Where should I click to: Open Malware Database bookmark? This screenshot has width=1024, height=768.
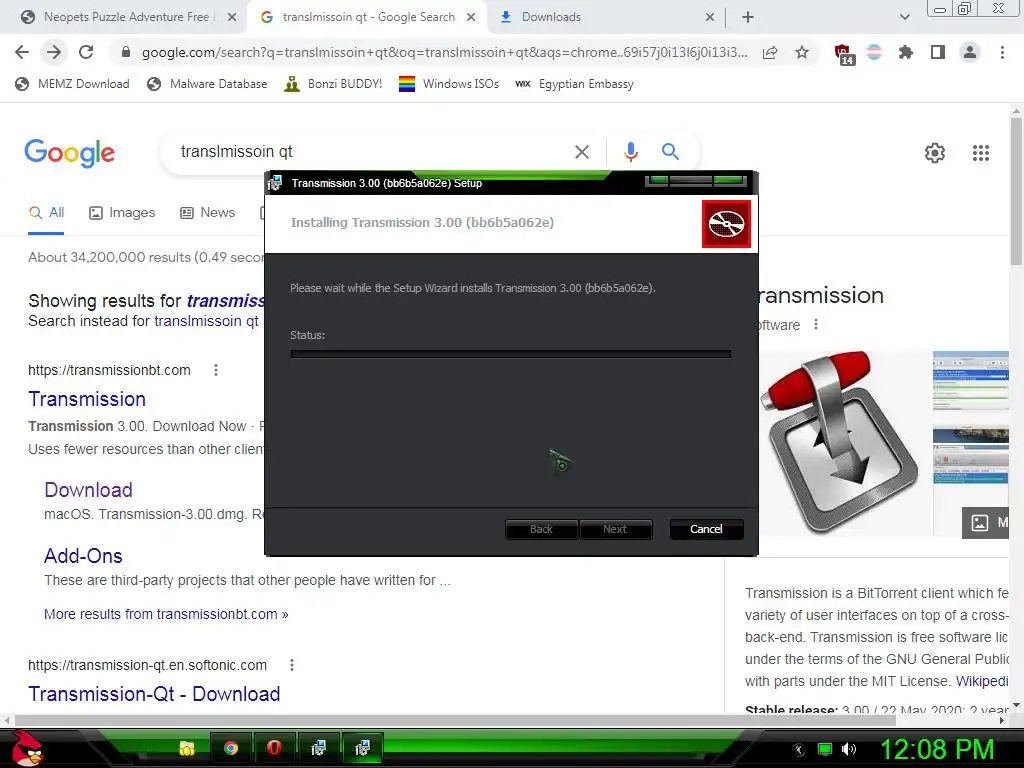(208, 84)
